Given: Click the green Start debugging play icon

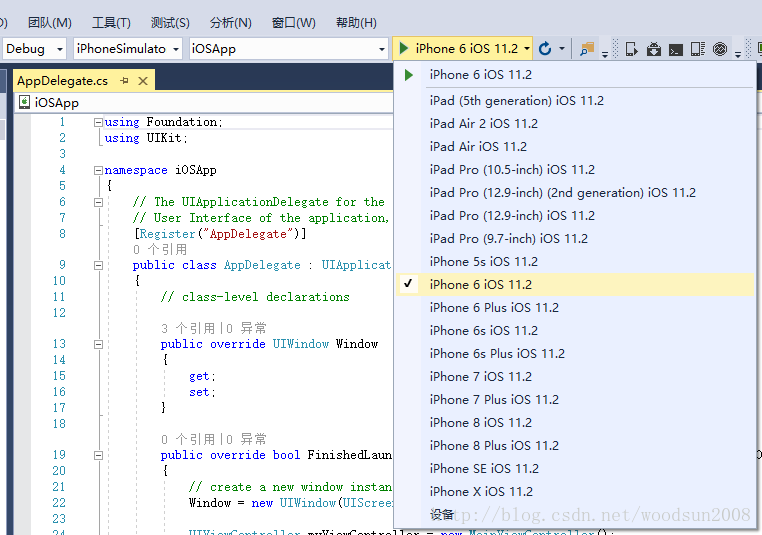Looking at the screenshot, I should (403, 49).
